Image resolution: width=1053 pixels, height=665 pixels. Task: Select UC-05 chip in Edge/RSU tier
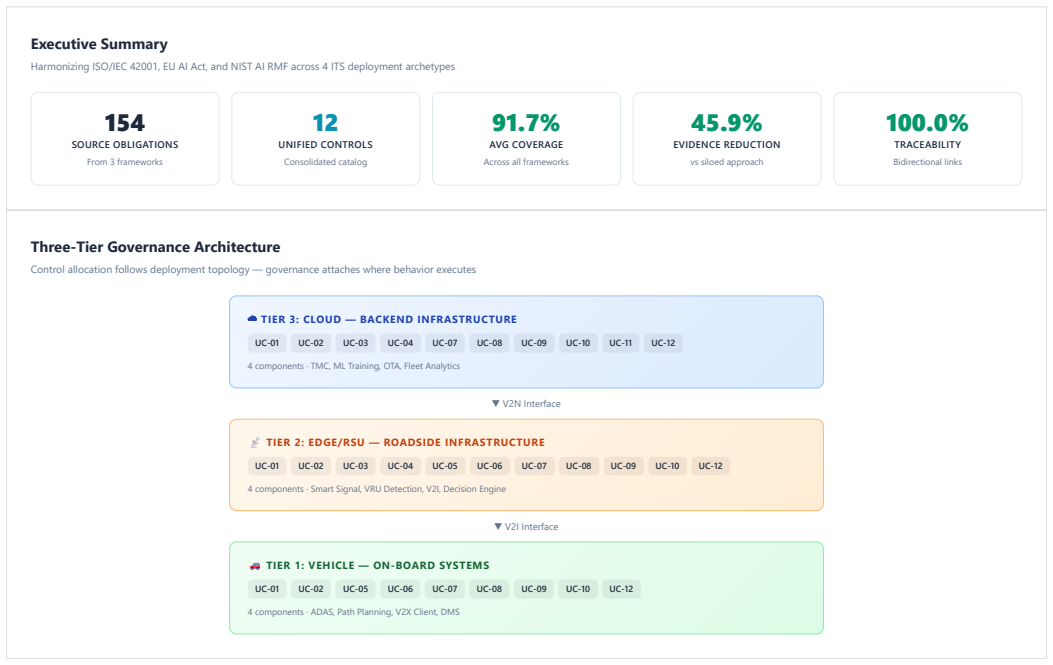point(445,466)
